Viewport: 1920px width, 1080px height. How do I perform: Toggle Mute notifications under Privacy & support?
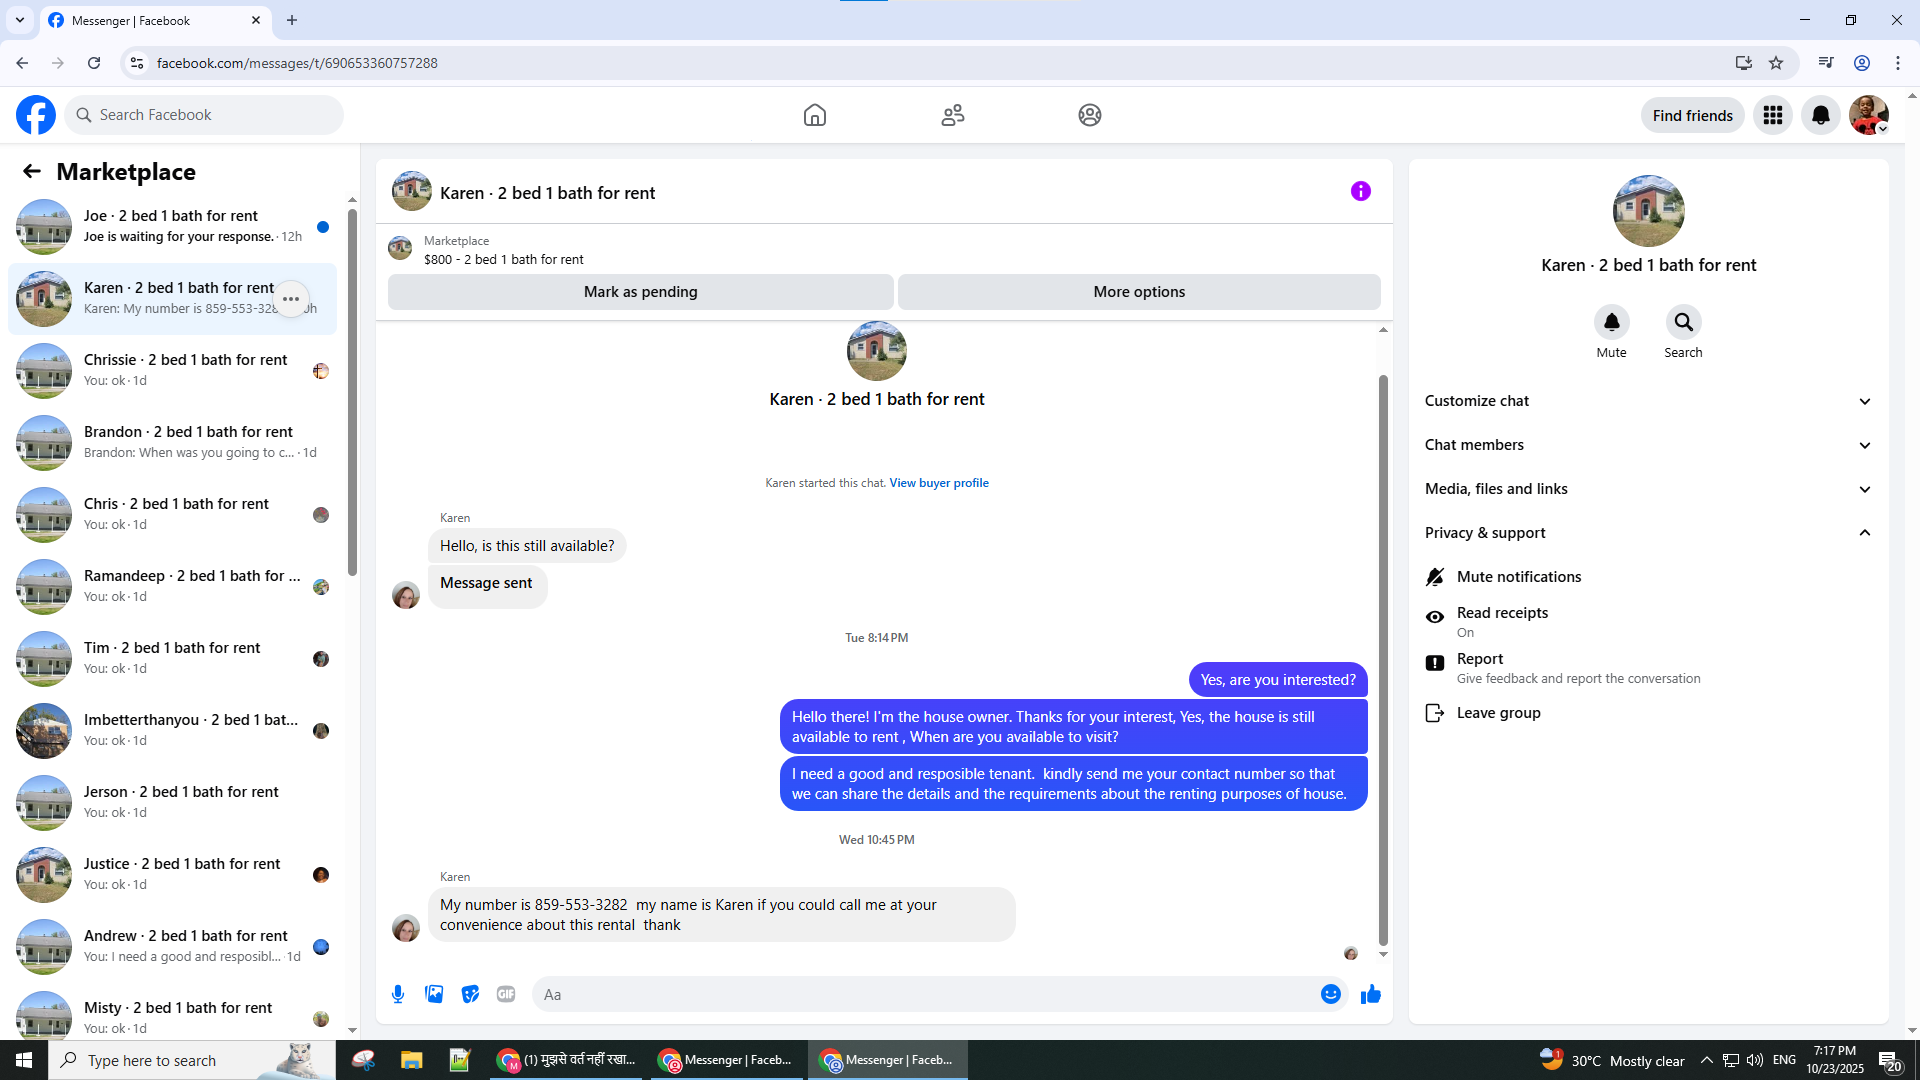pos(1518,577)
